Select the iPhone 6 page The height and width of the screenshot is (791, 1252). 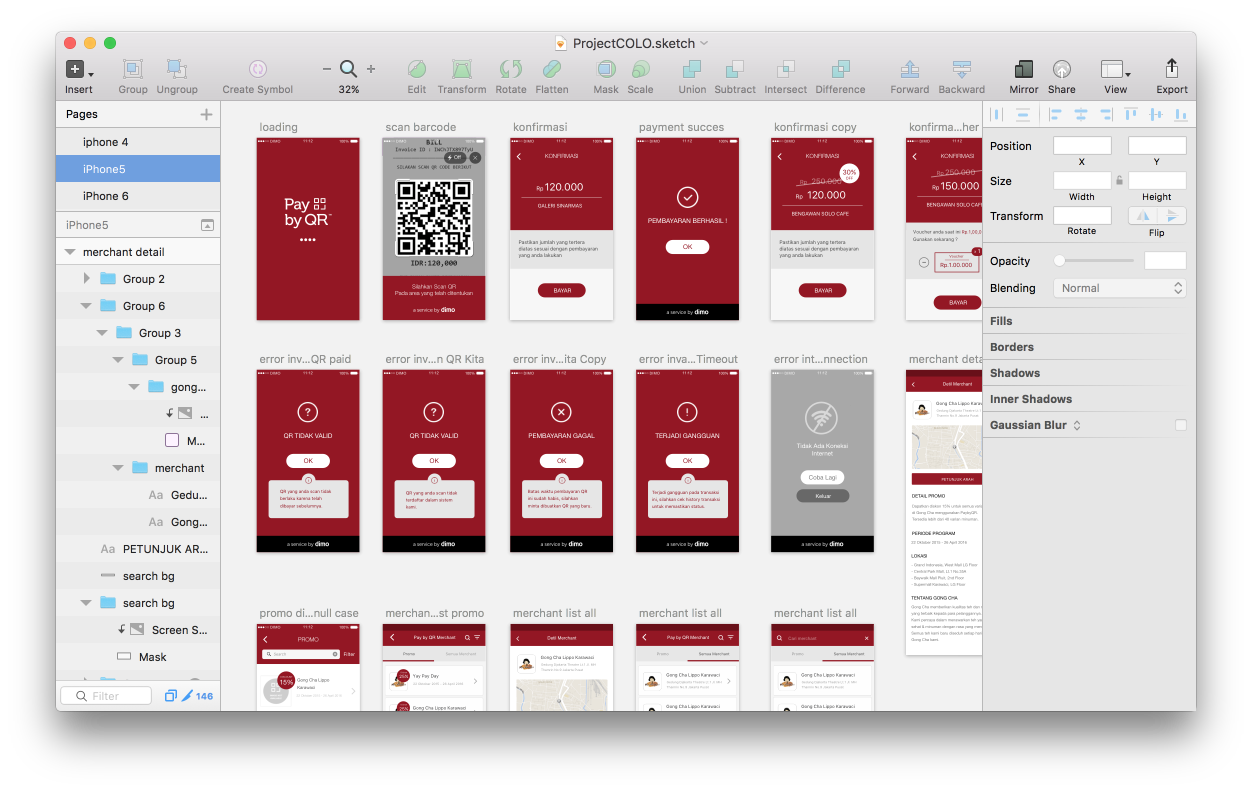[x=105, y=196]
